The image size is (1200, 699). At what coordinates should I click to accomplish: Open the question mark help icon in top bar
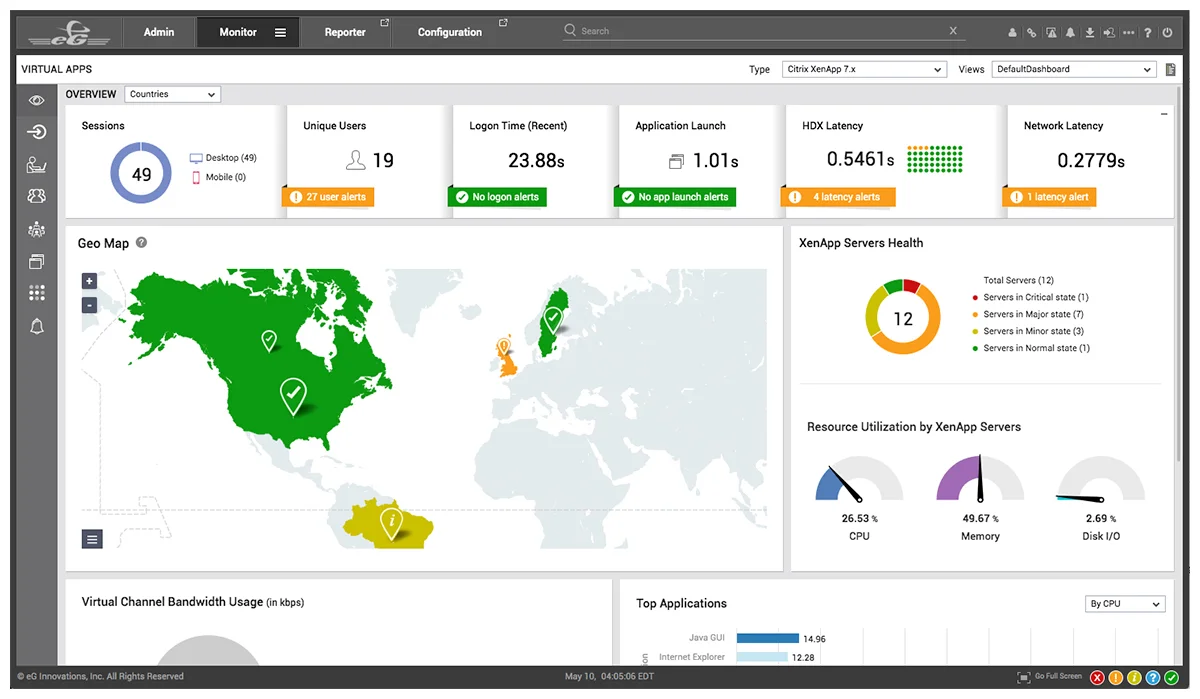click(1148, 33)
